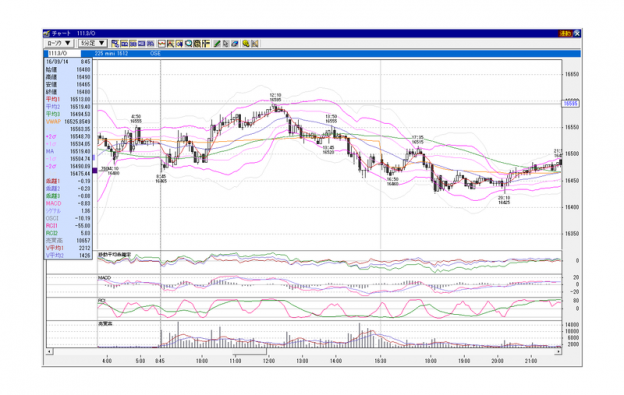
Task: Click left arrow of horizontal scrollbar
Action: [49, 351]
